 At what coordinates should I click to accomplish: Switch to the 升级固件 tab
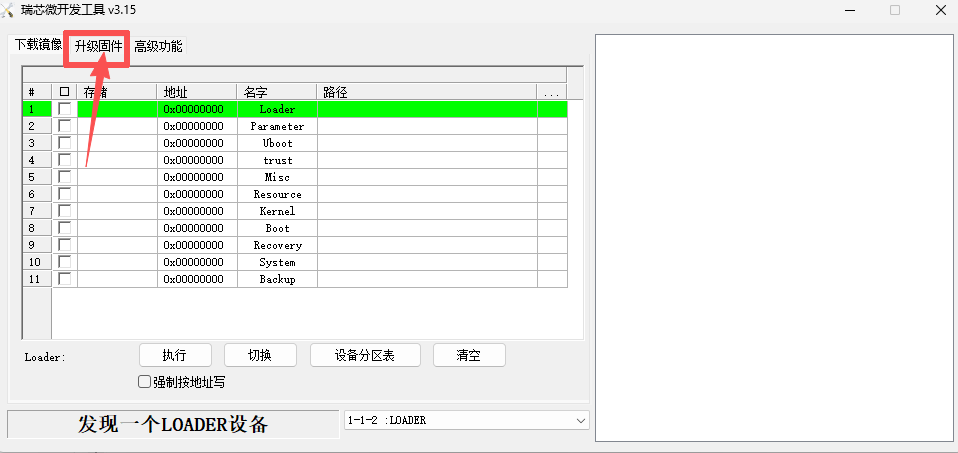98,46
